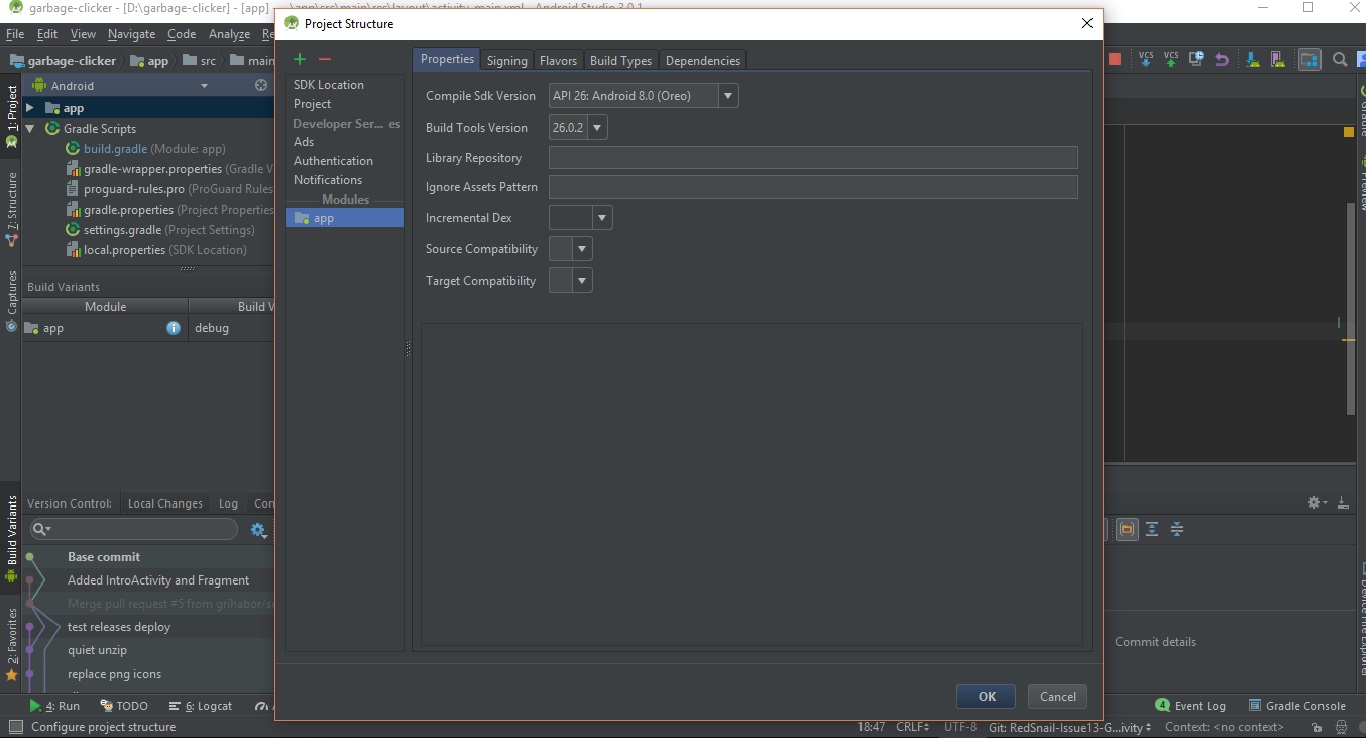Click the Ignore Assets Pattern input field

pyautogui.click(x=813, y=187)
